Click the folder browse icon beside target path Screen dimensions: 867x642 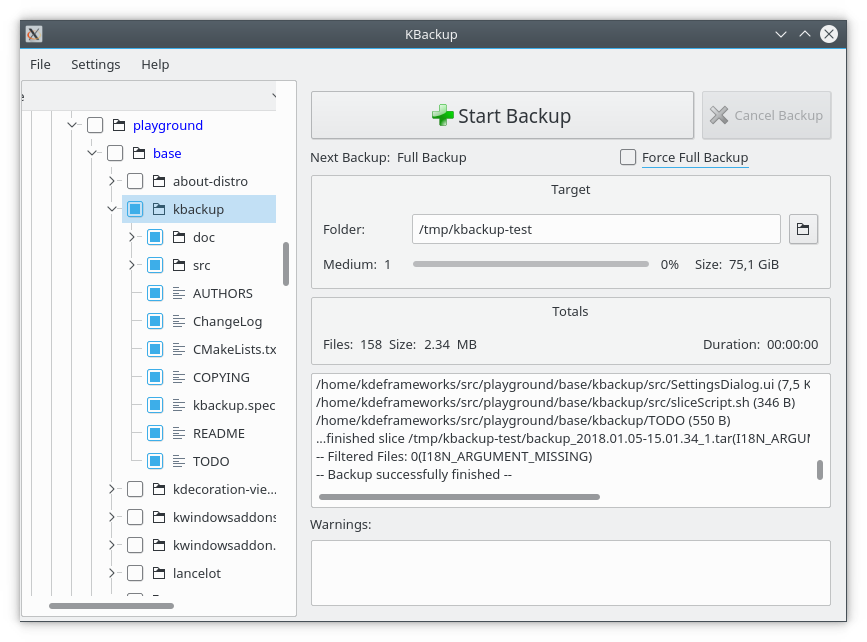click(803, 229)
